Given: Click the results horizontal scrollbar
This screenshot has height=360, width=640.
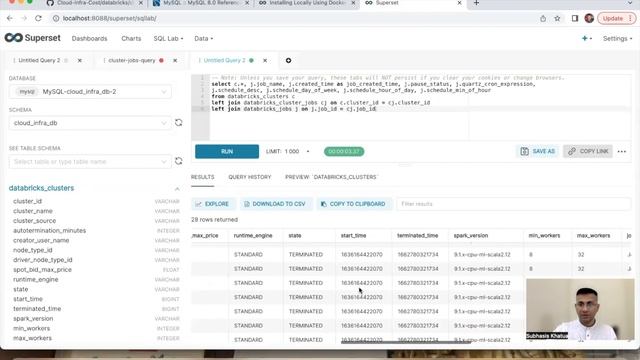Looking at the screenshot, I should [406, 342].
